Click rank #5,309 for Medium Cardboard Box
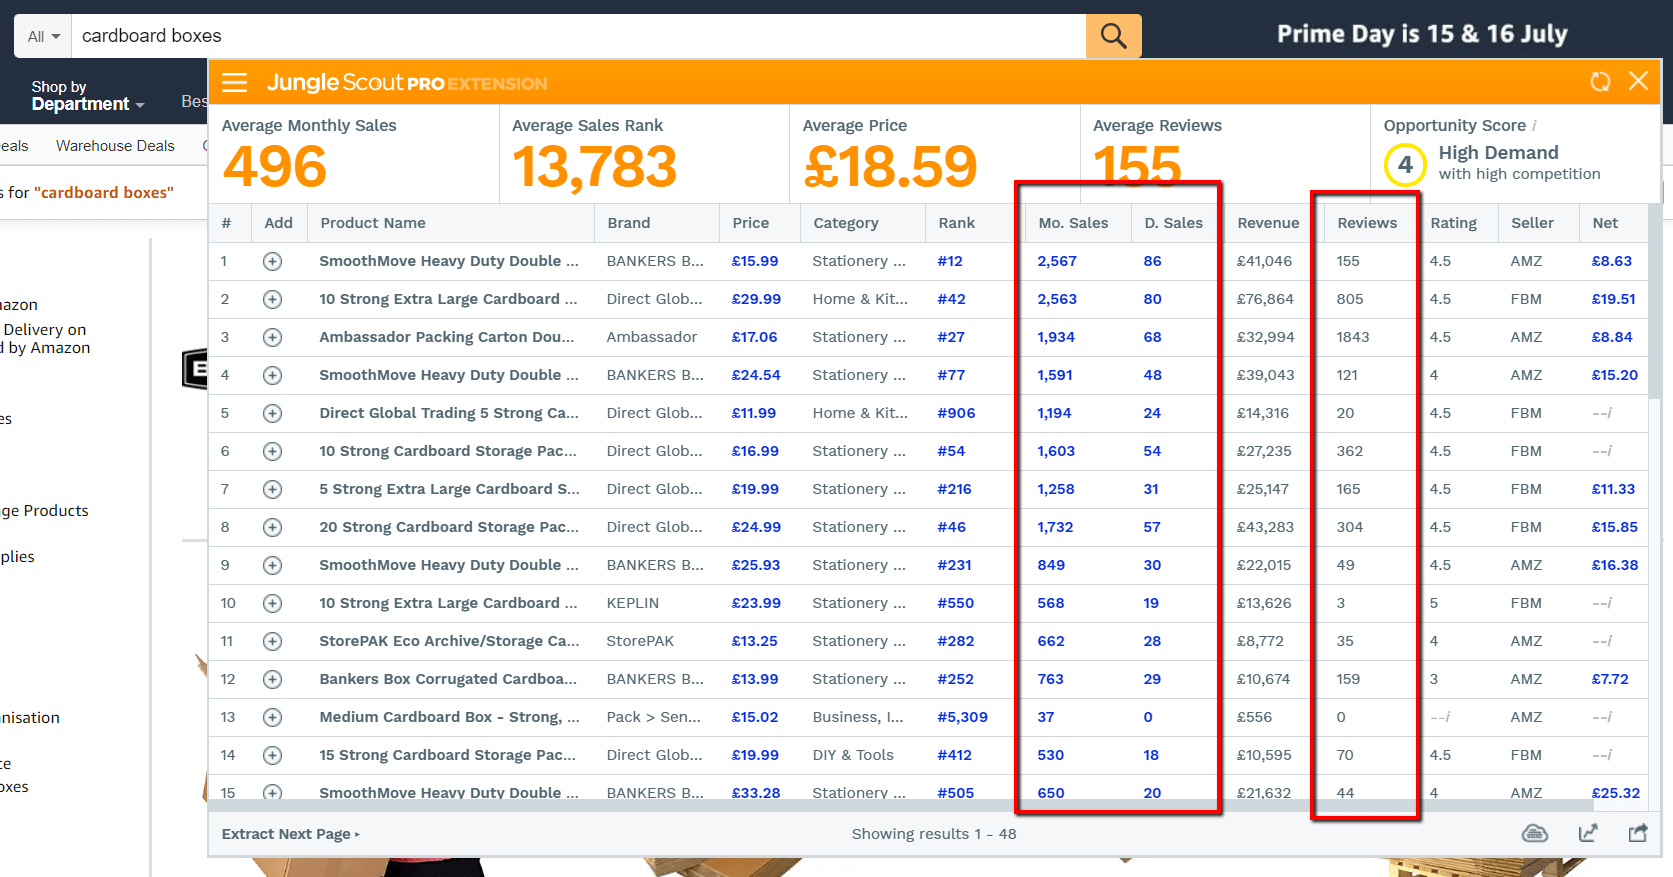This screenshot has height=877, width=1673. click(962, 717)
